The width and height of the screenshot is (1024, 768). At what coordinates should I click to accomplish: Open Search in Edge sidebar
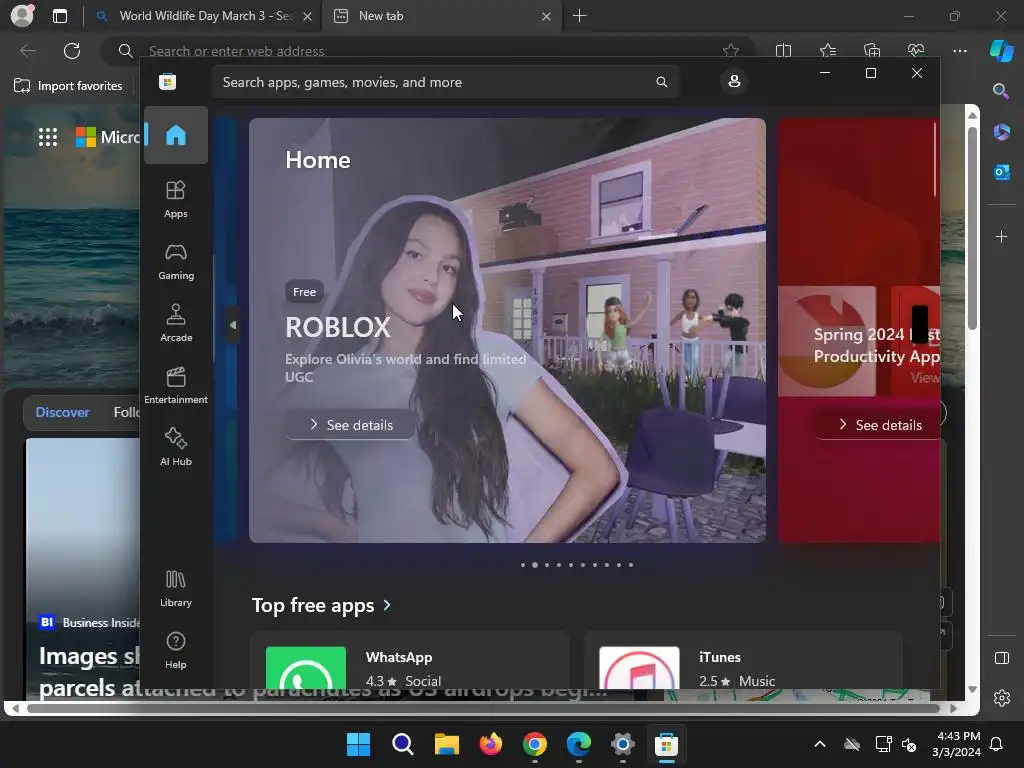pos(1001,91)
